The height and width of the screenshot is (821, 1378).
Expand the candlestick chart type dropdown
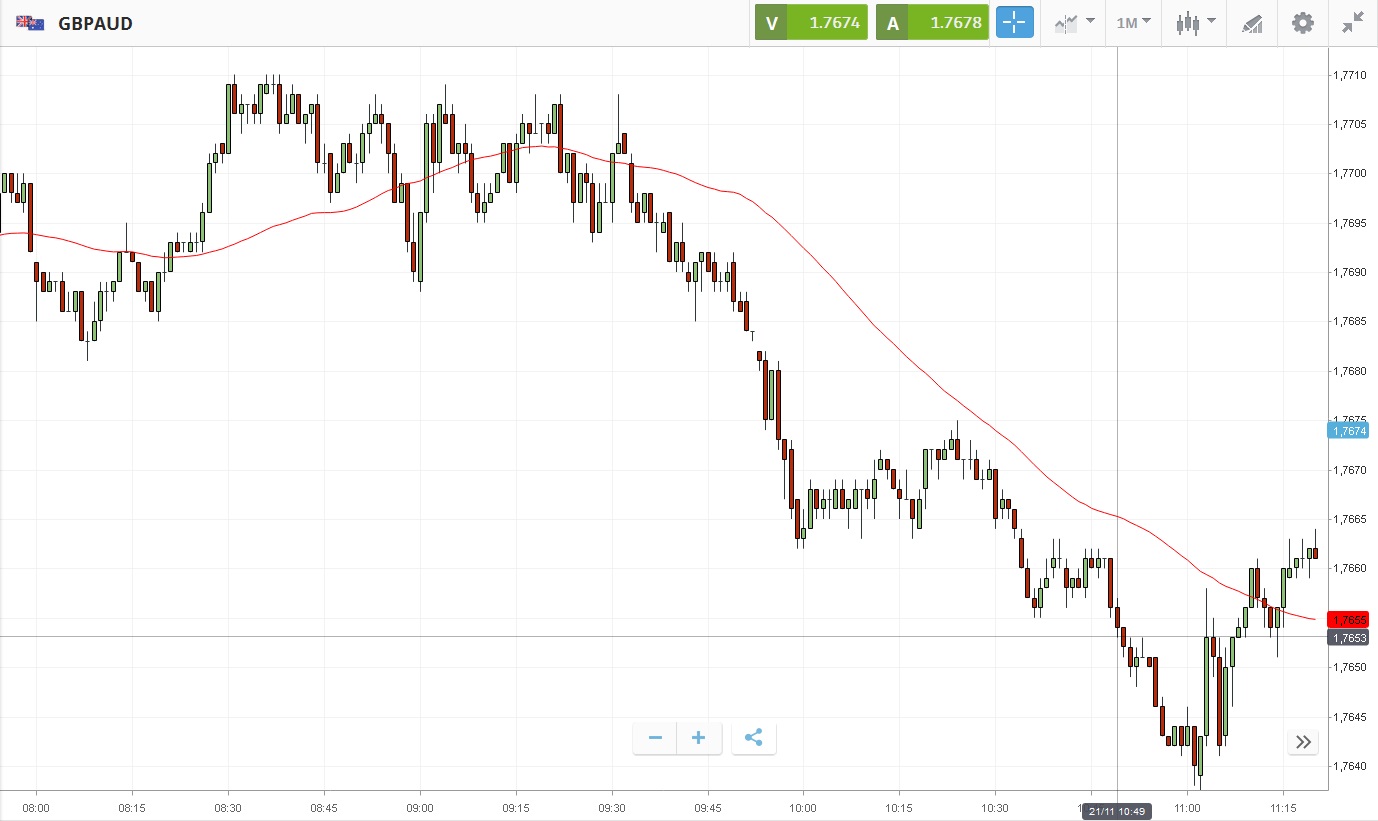pos(1195,22)
